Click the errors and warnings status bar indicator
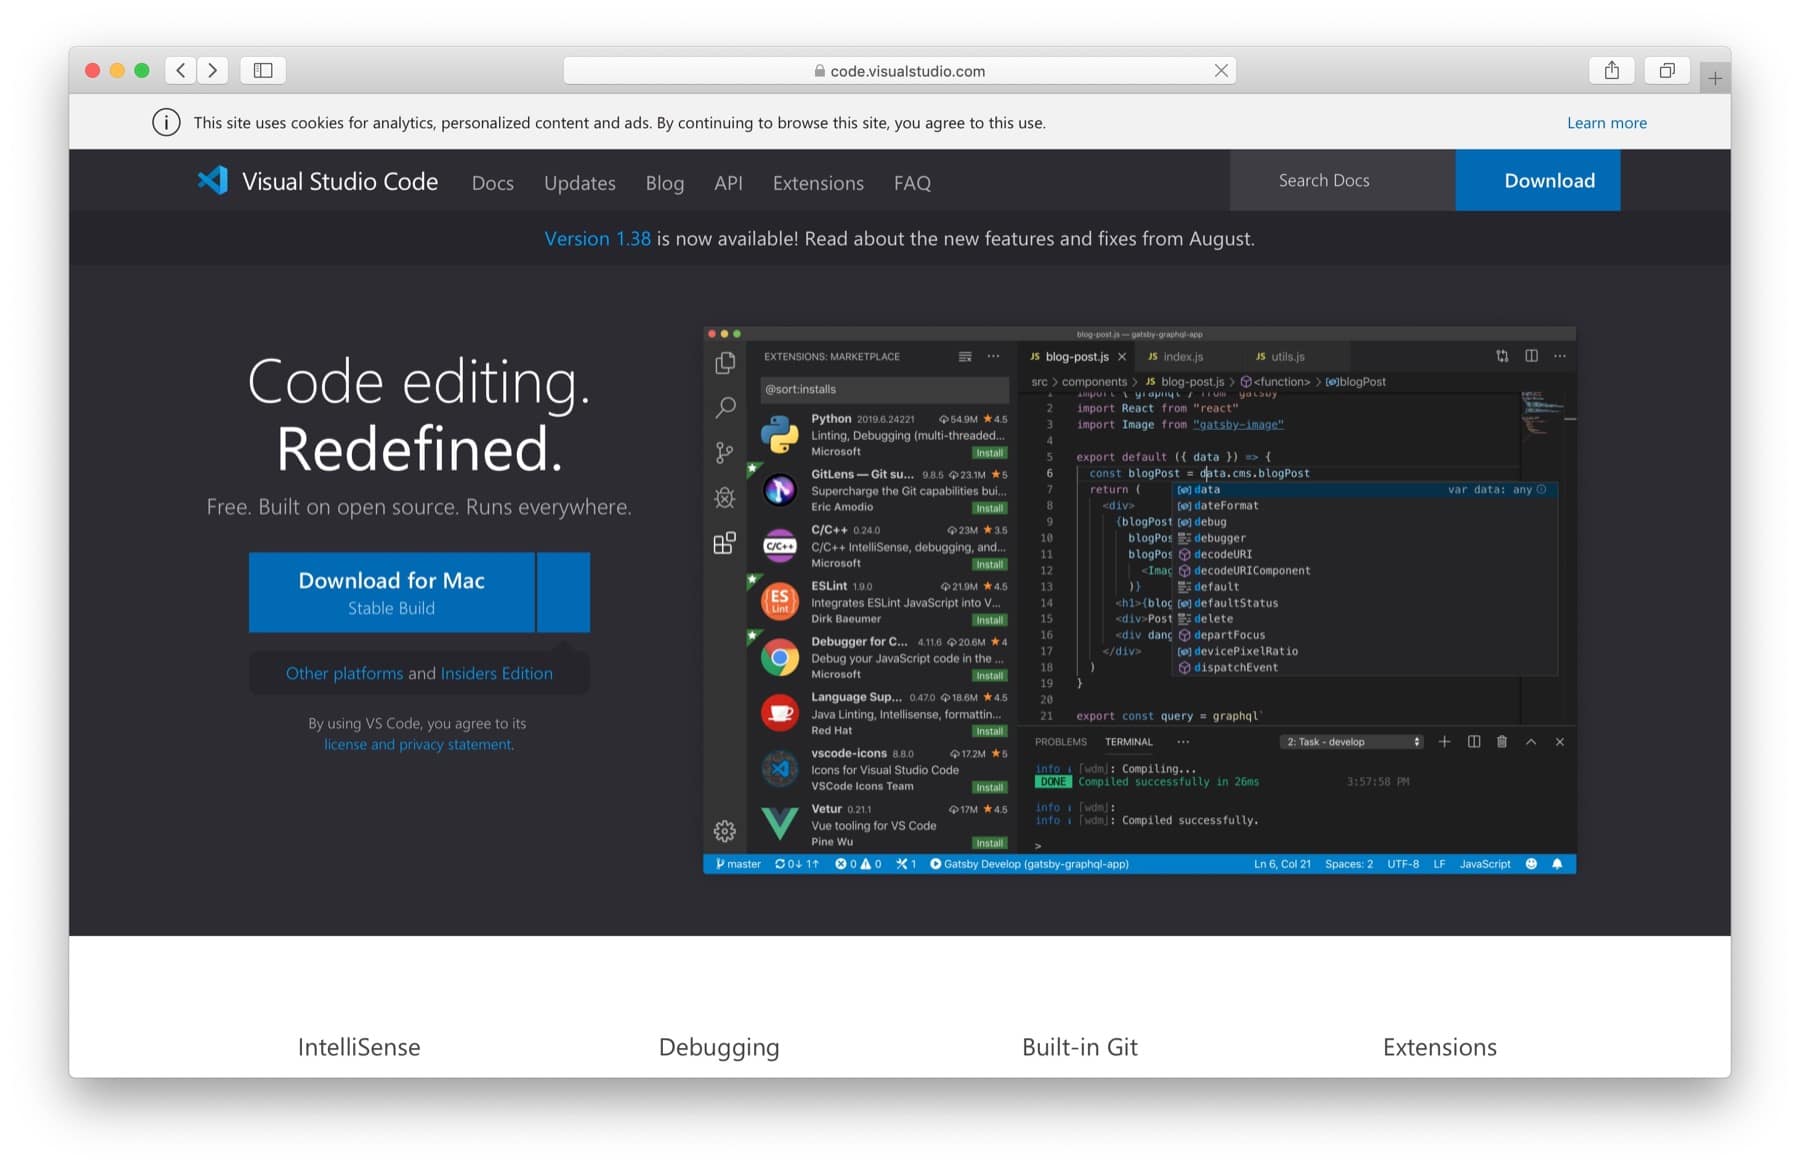Screen dimensions: 1800x1169 [860, 863]
